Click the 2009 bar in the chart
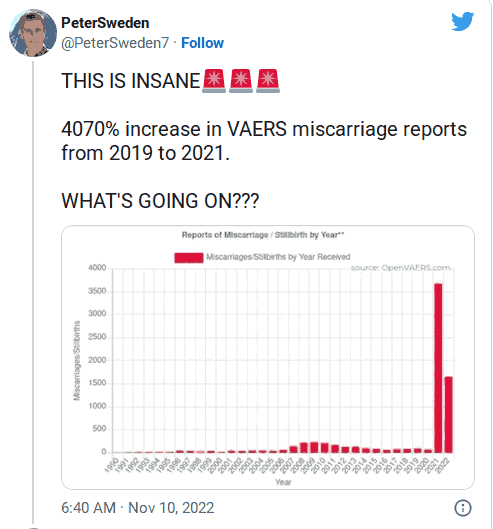 (314, 447)
